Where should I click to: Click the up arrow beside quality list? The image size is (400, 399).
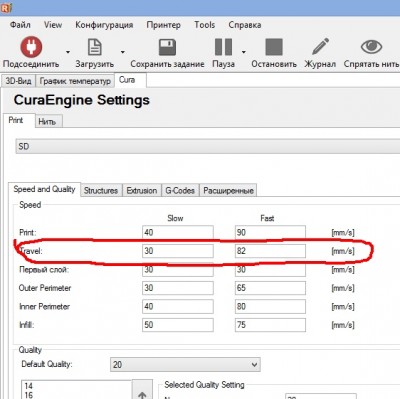pyautogui.click(x=142, y=393)
